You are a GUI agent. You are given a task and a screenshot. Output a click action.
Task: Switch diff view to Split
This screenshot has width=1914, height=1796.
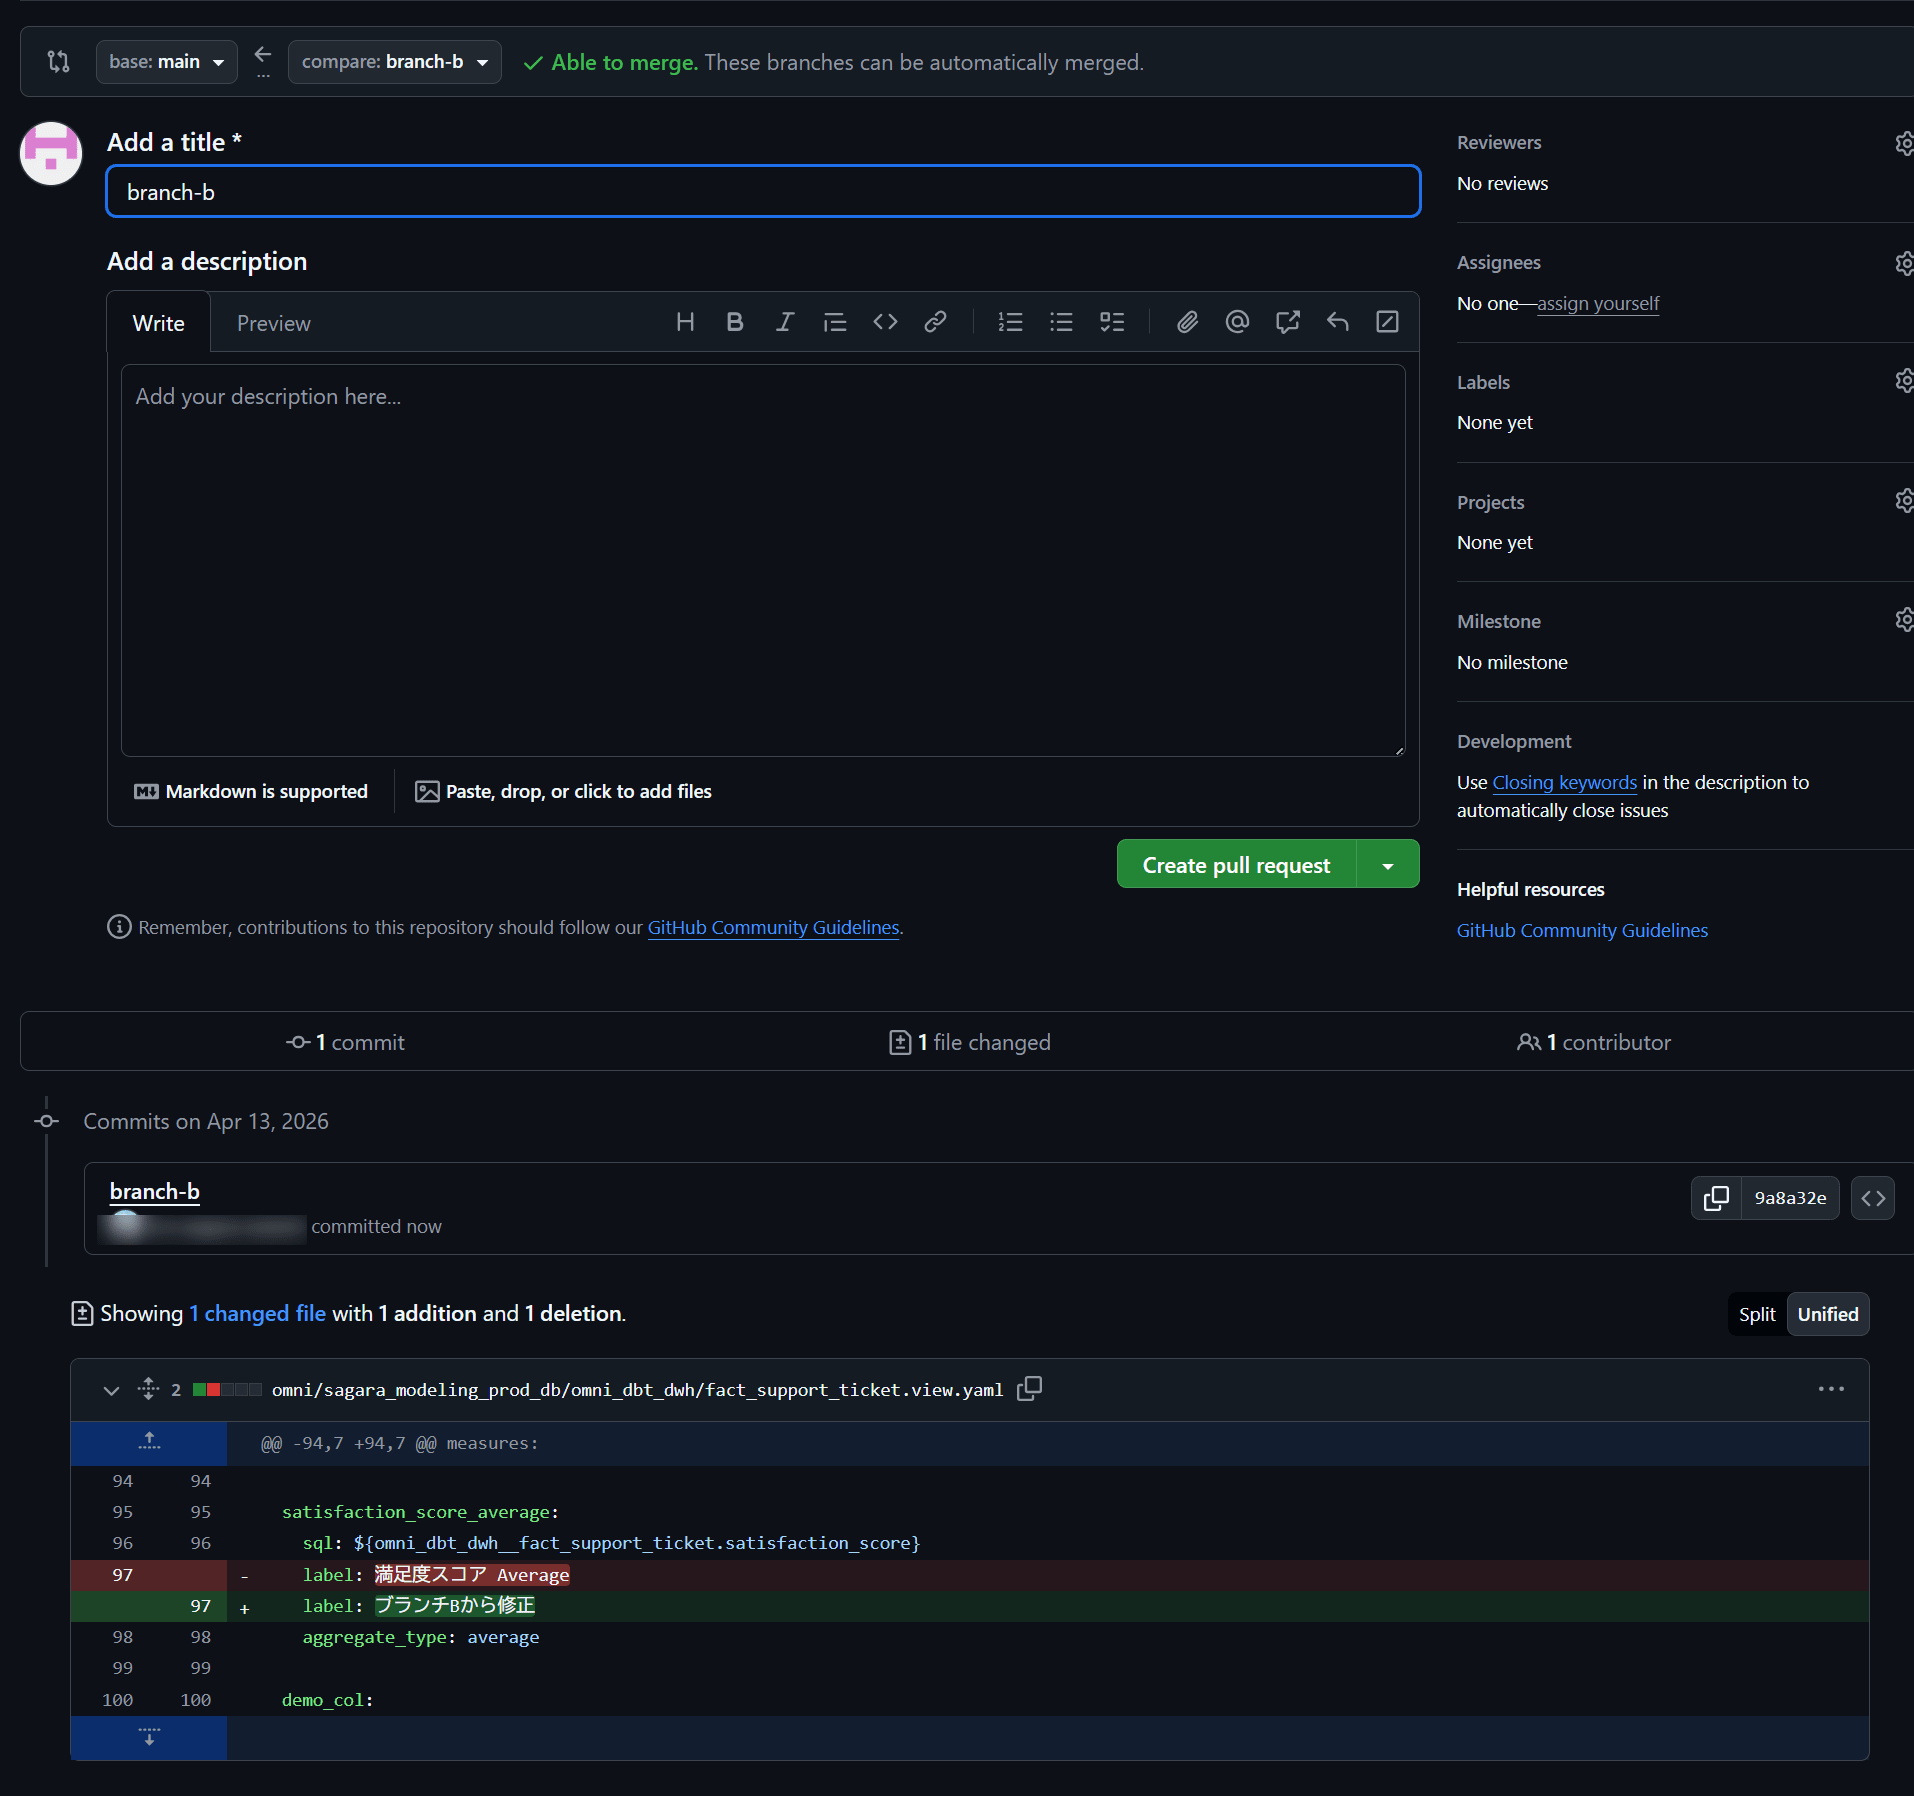tap(1757, 1314)
